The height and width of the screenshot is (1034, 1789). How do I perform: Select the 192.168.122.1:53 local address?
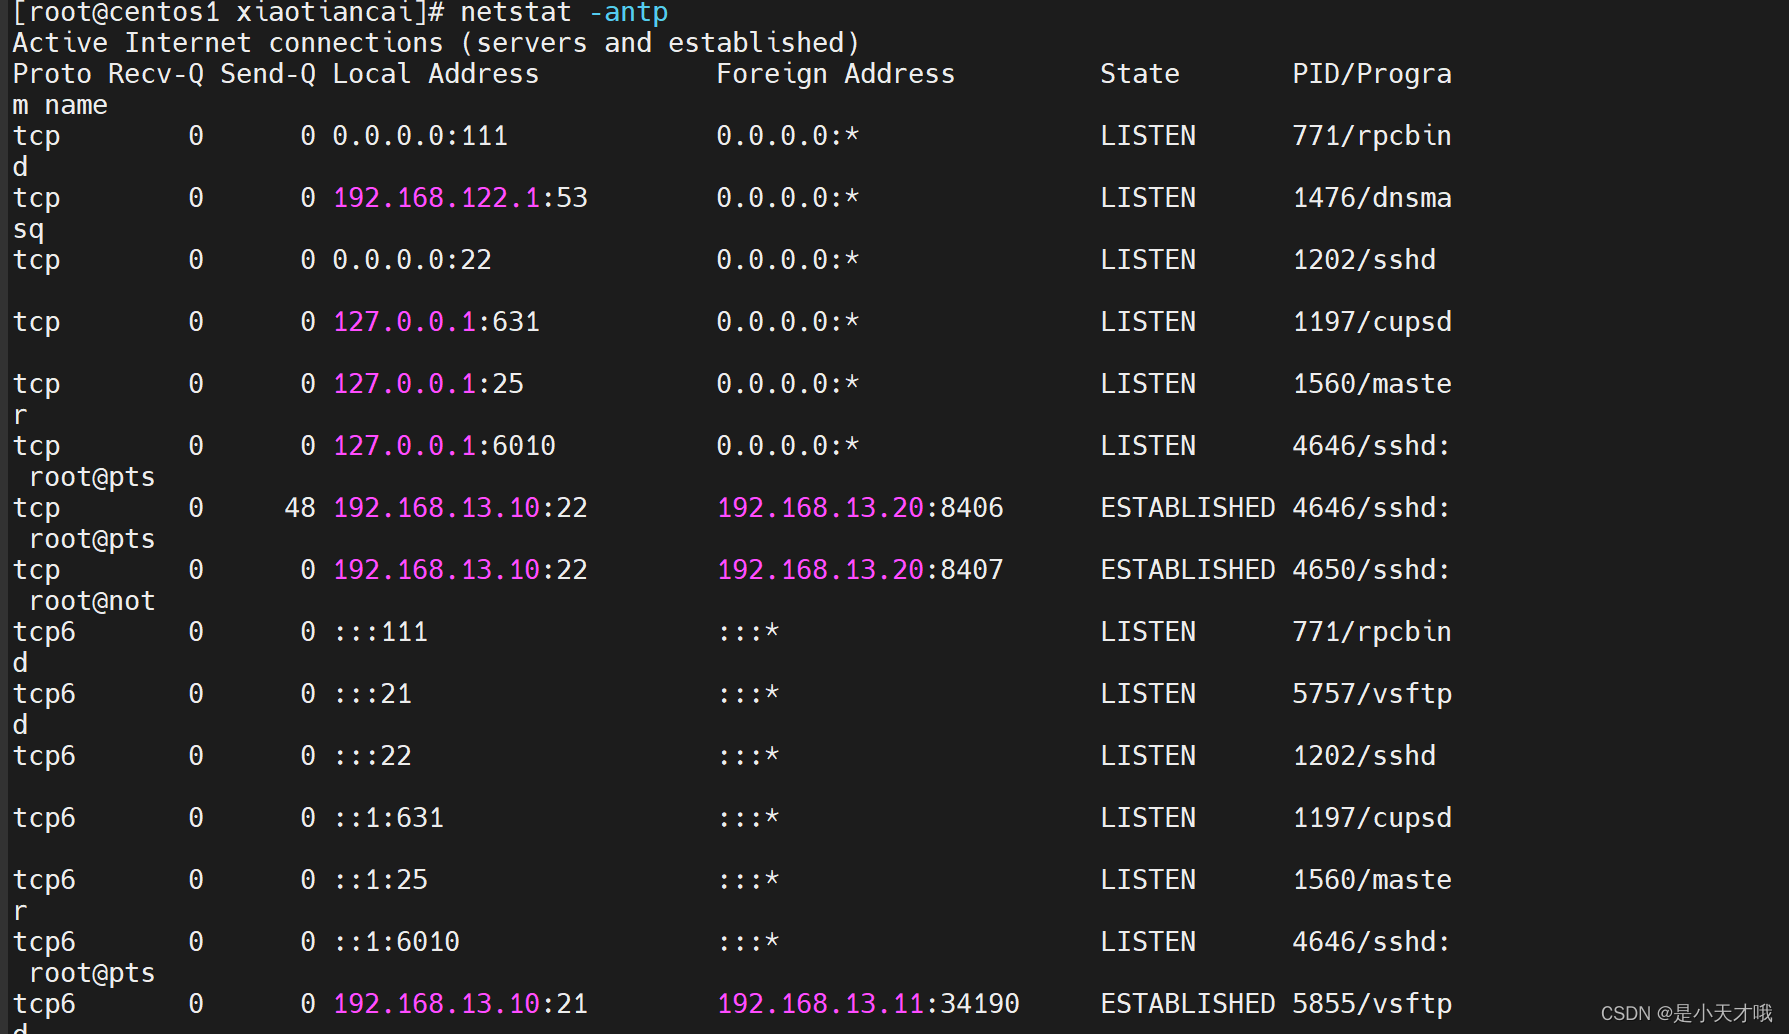pyautogui.click(x=460, y=197)
